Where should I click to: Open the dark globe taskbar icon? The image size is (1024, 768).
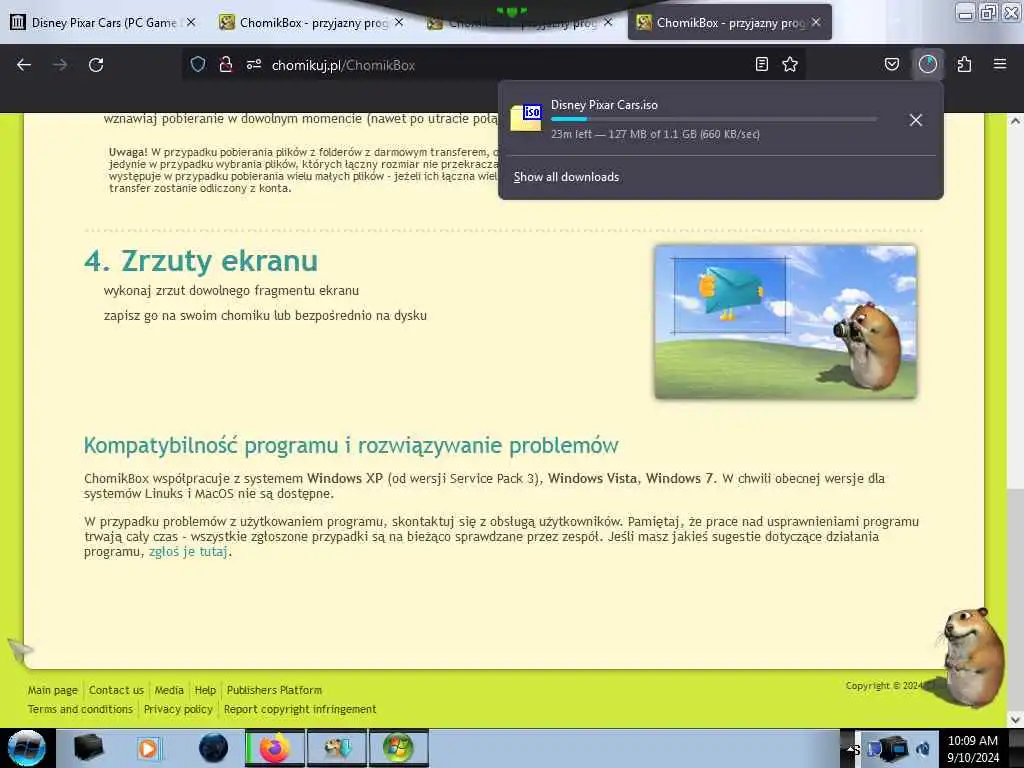(214, 748)
